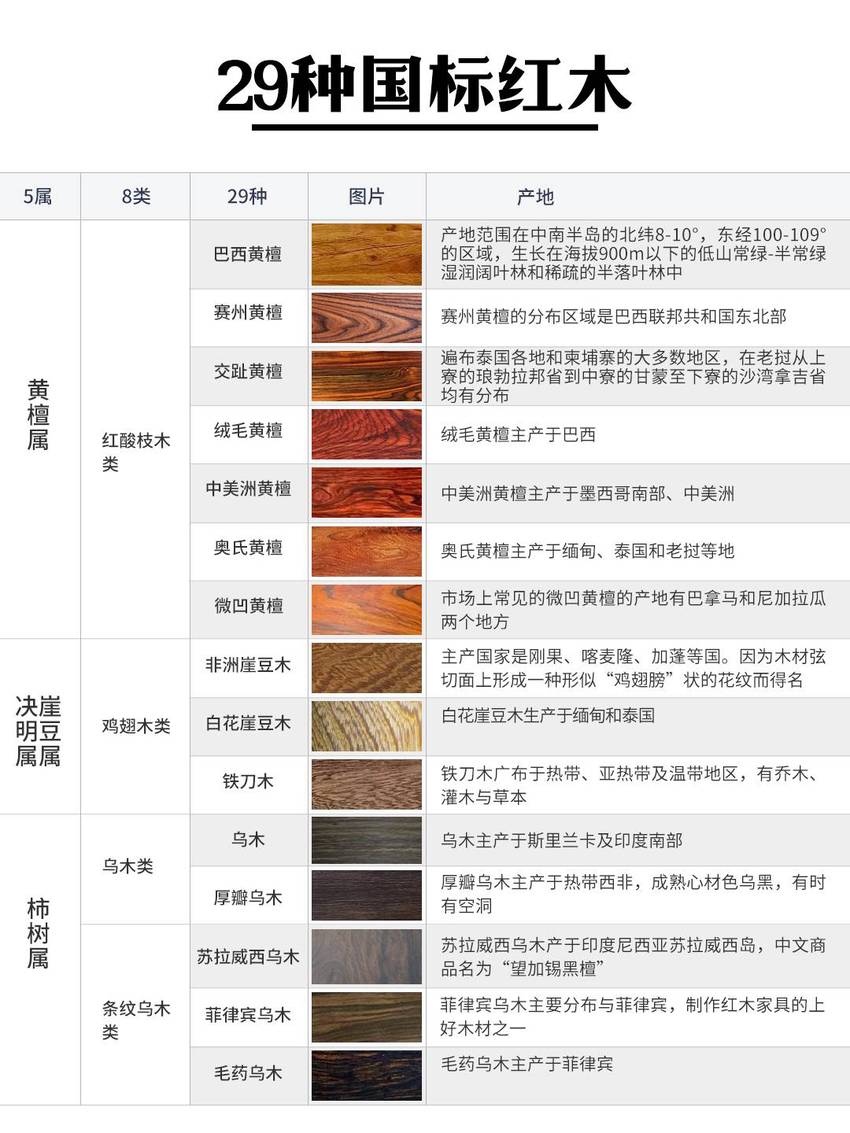Click the species name 苏拉威西乌木
The height and width of the screenshot is (1133, 850).
(x=248, y=957)
